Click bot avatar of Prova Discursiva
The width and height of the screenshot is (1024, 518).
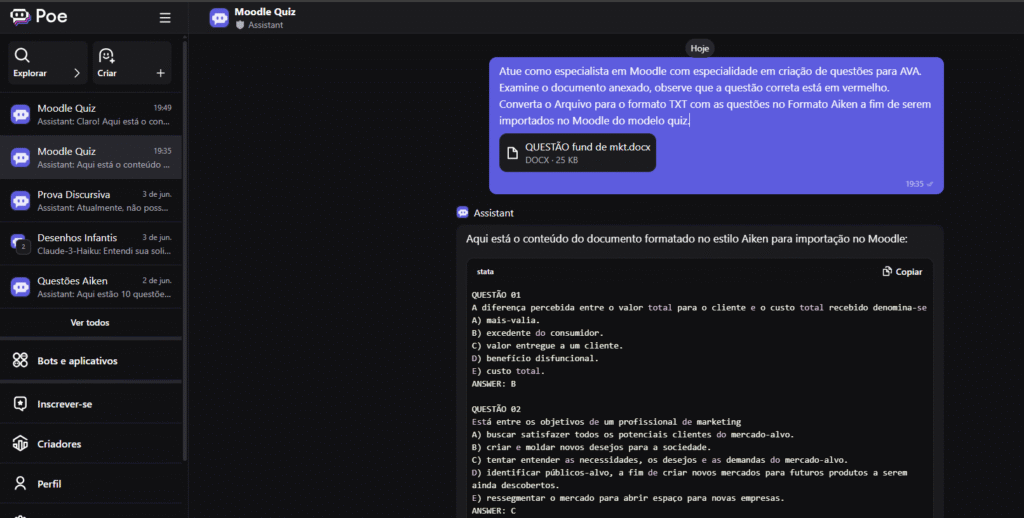20,201
